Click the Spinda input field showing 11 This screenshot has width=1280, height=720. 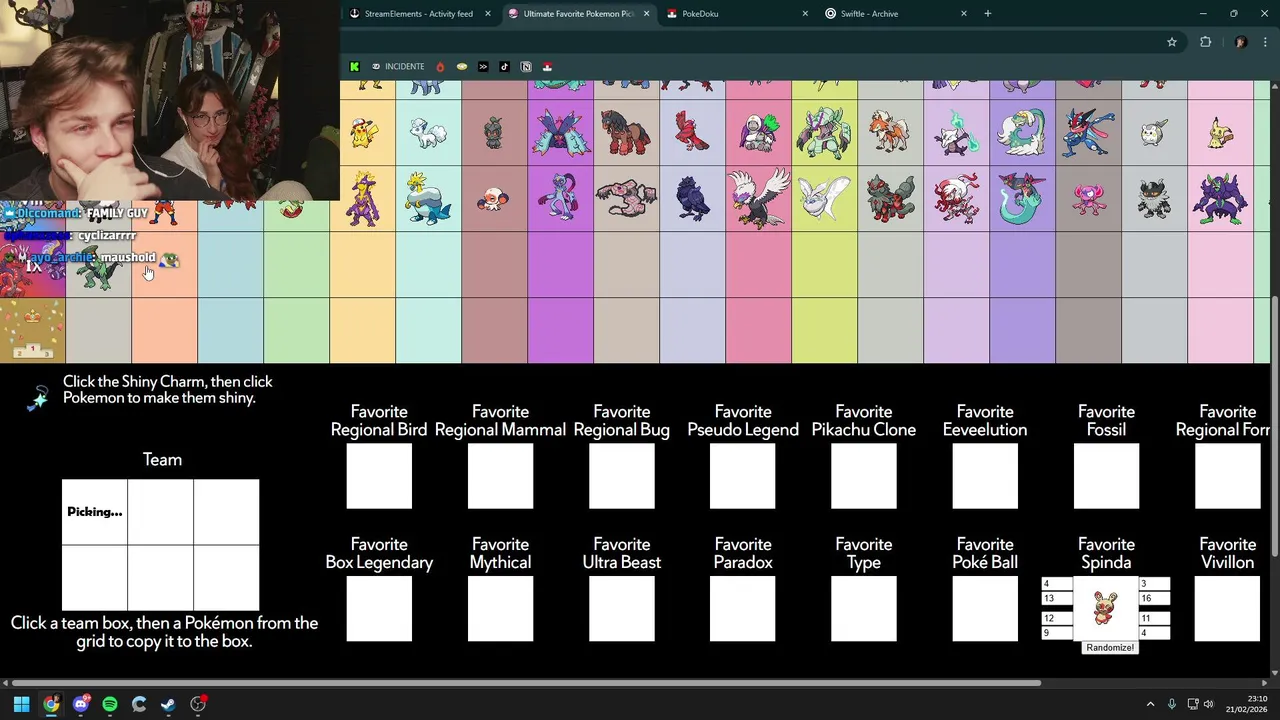point(1154,618)
